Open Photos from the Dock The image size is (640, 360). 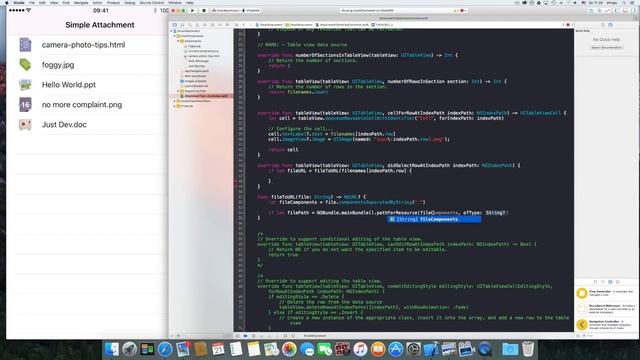coord(289,349)
